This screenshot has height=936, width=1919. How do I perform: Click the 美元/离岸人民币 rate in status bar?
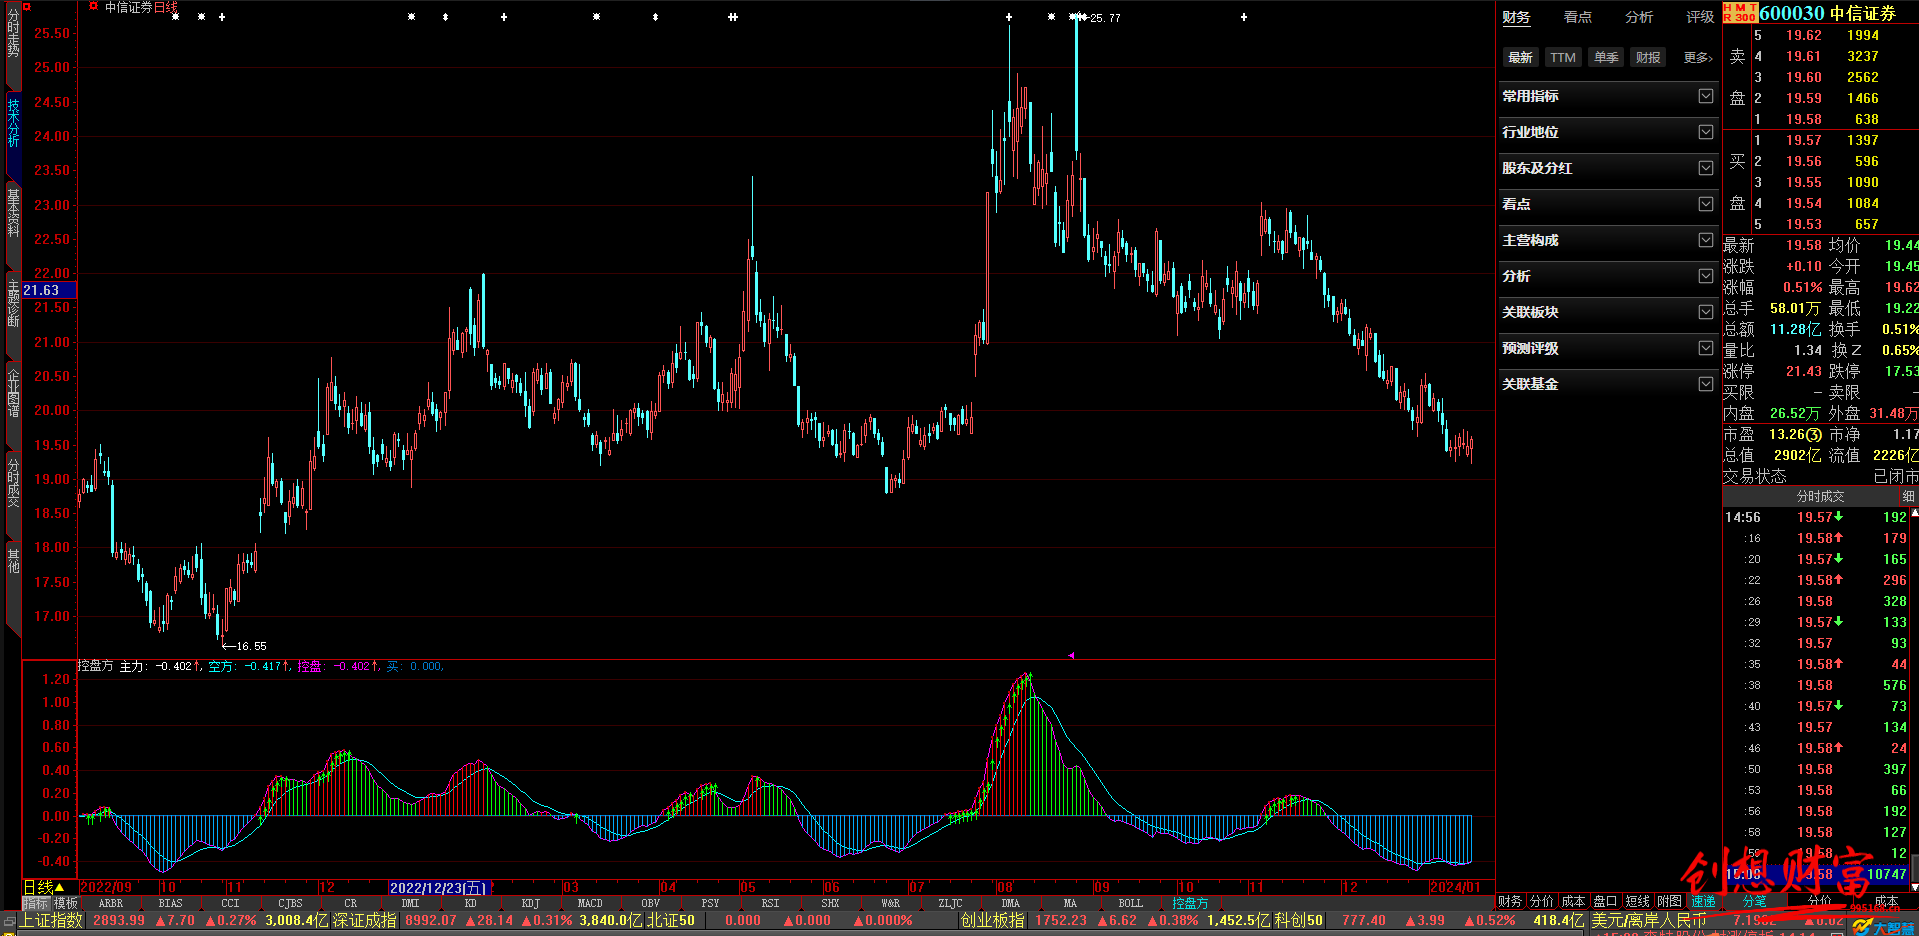click(x=1648, y=920)
